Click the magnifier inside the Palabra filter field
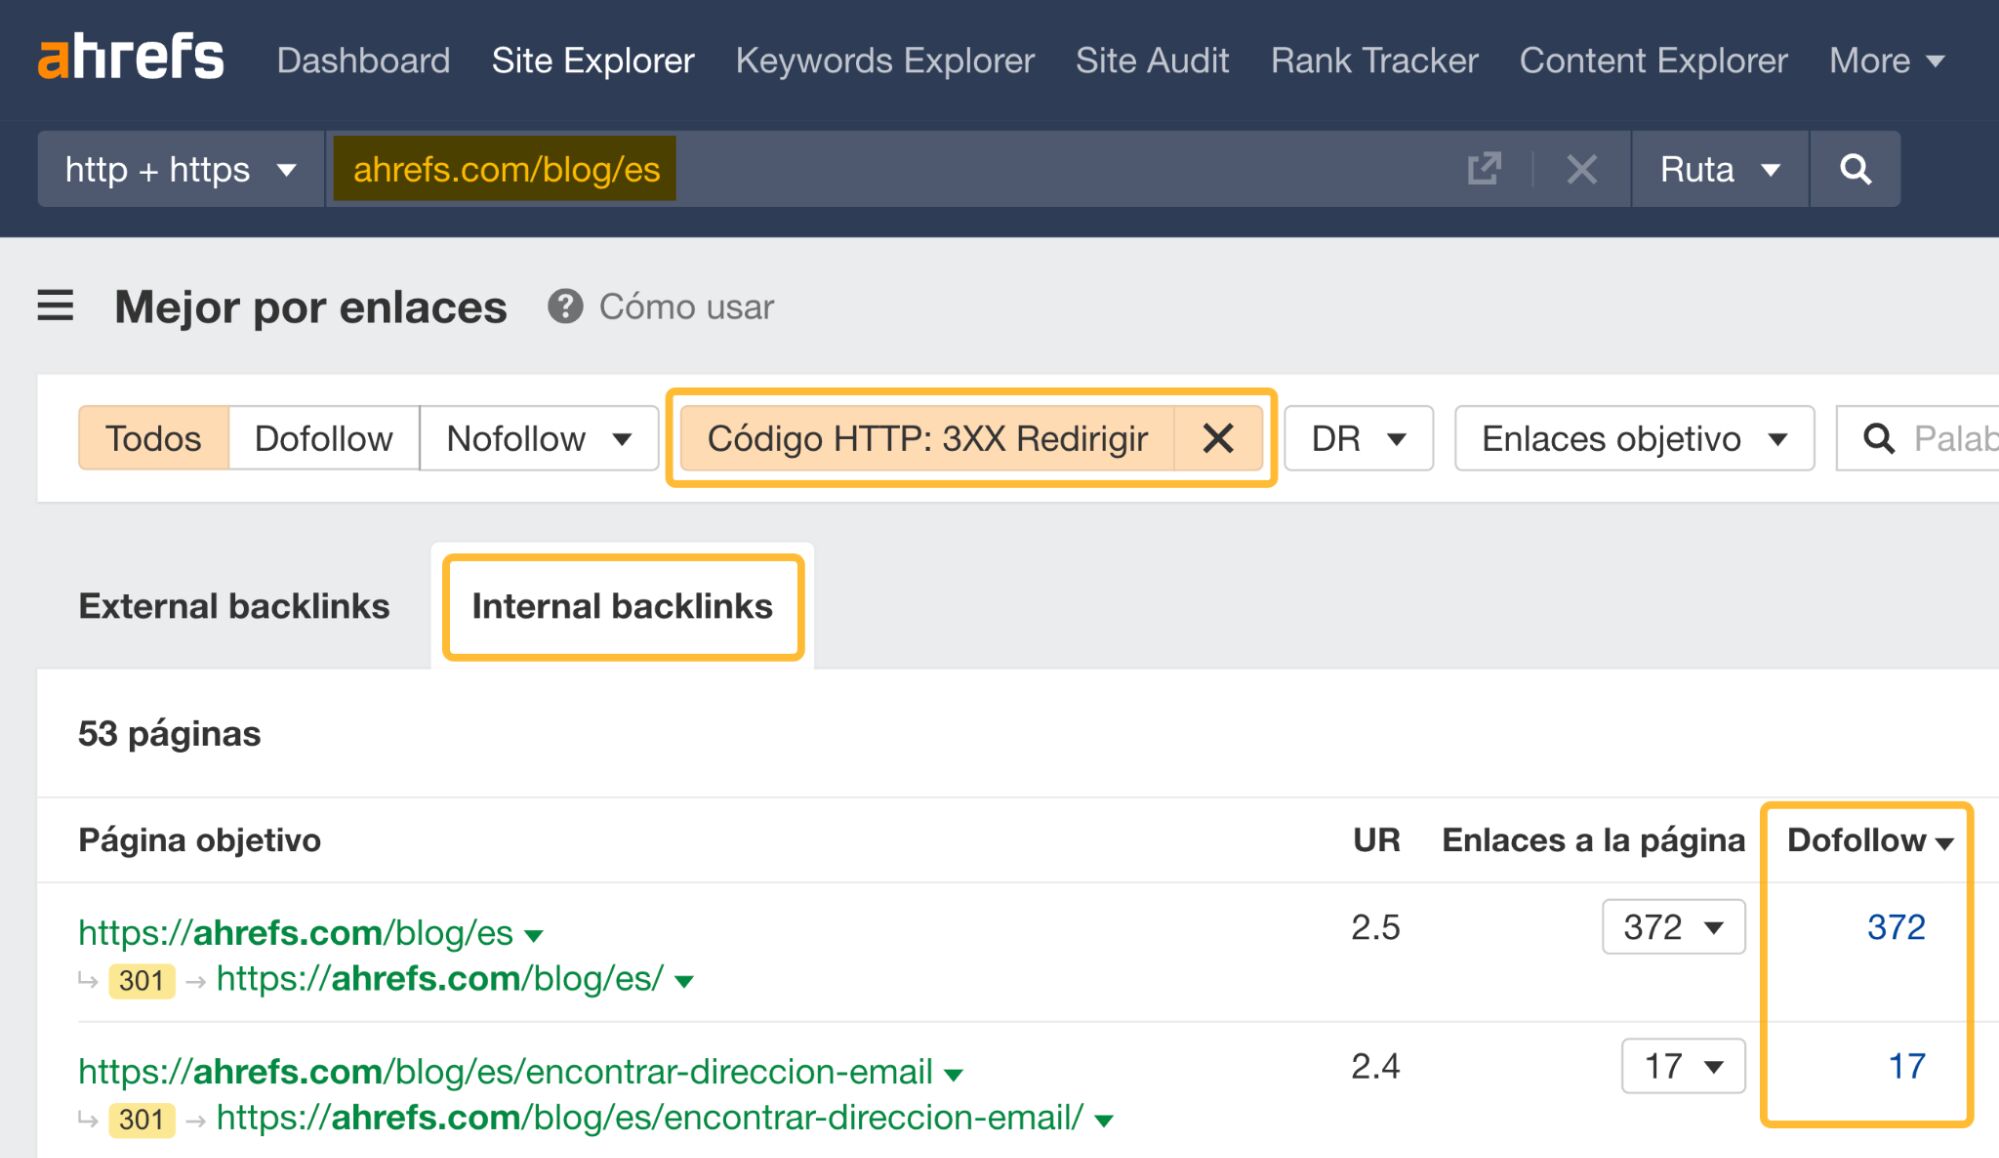 pyautogui.click(x=1879, y=438)
